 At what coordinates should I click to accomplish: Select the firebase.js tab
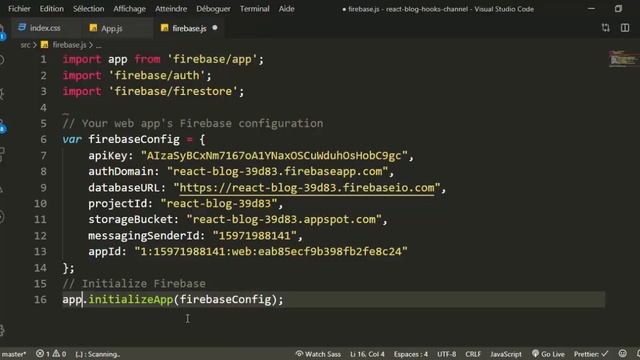coord(189,28)
